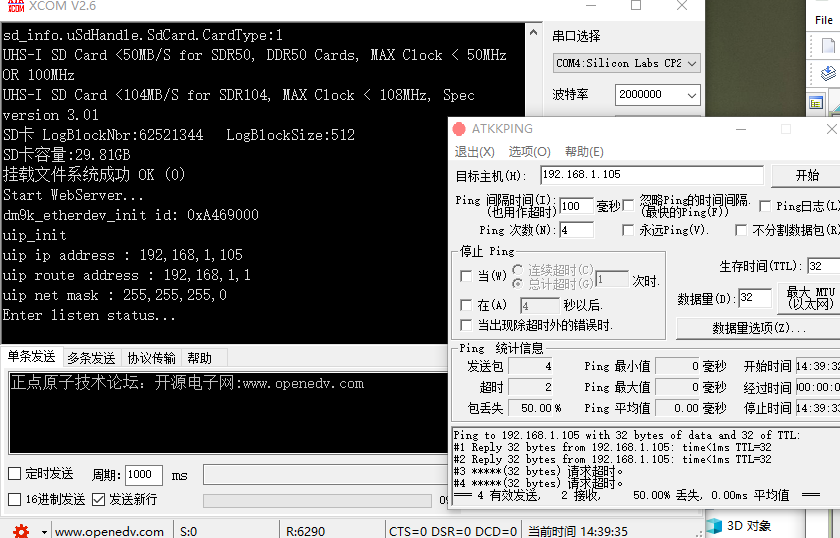This screenshot has width=840, height=538.
Task: Click the red ATKKPING app icon
Action: click(459, 129)
